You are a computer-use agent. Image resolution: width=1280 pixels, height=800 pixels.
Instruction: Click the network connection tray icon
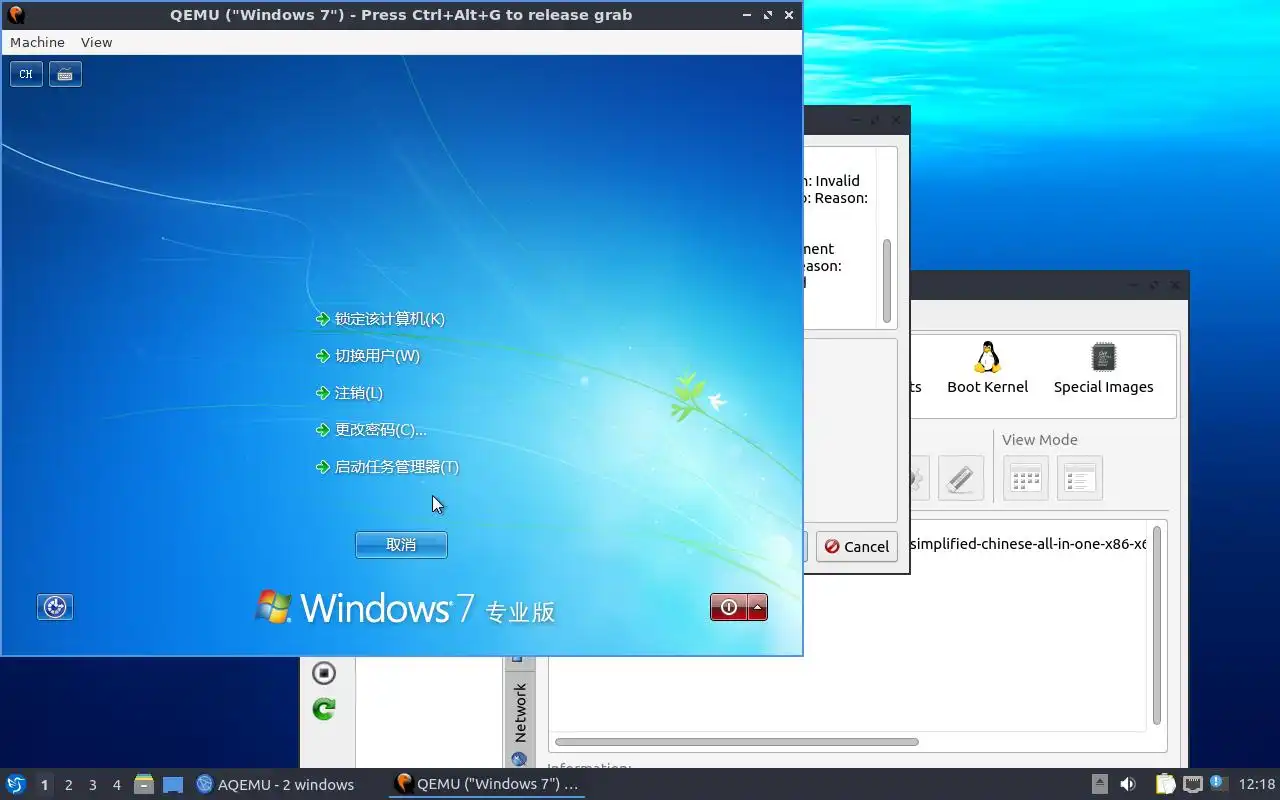pyautogui.click(x=1192, y=784)
